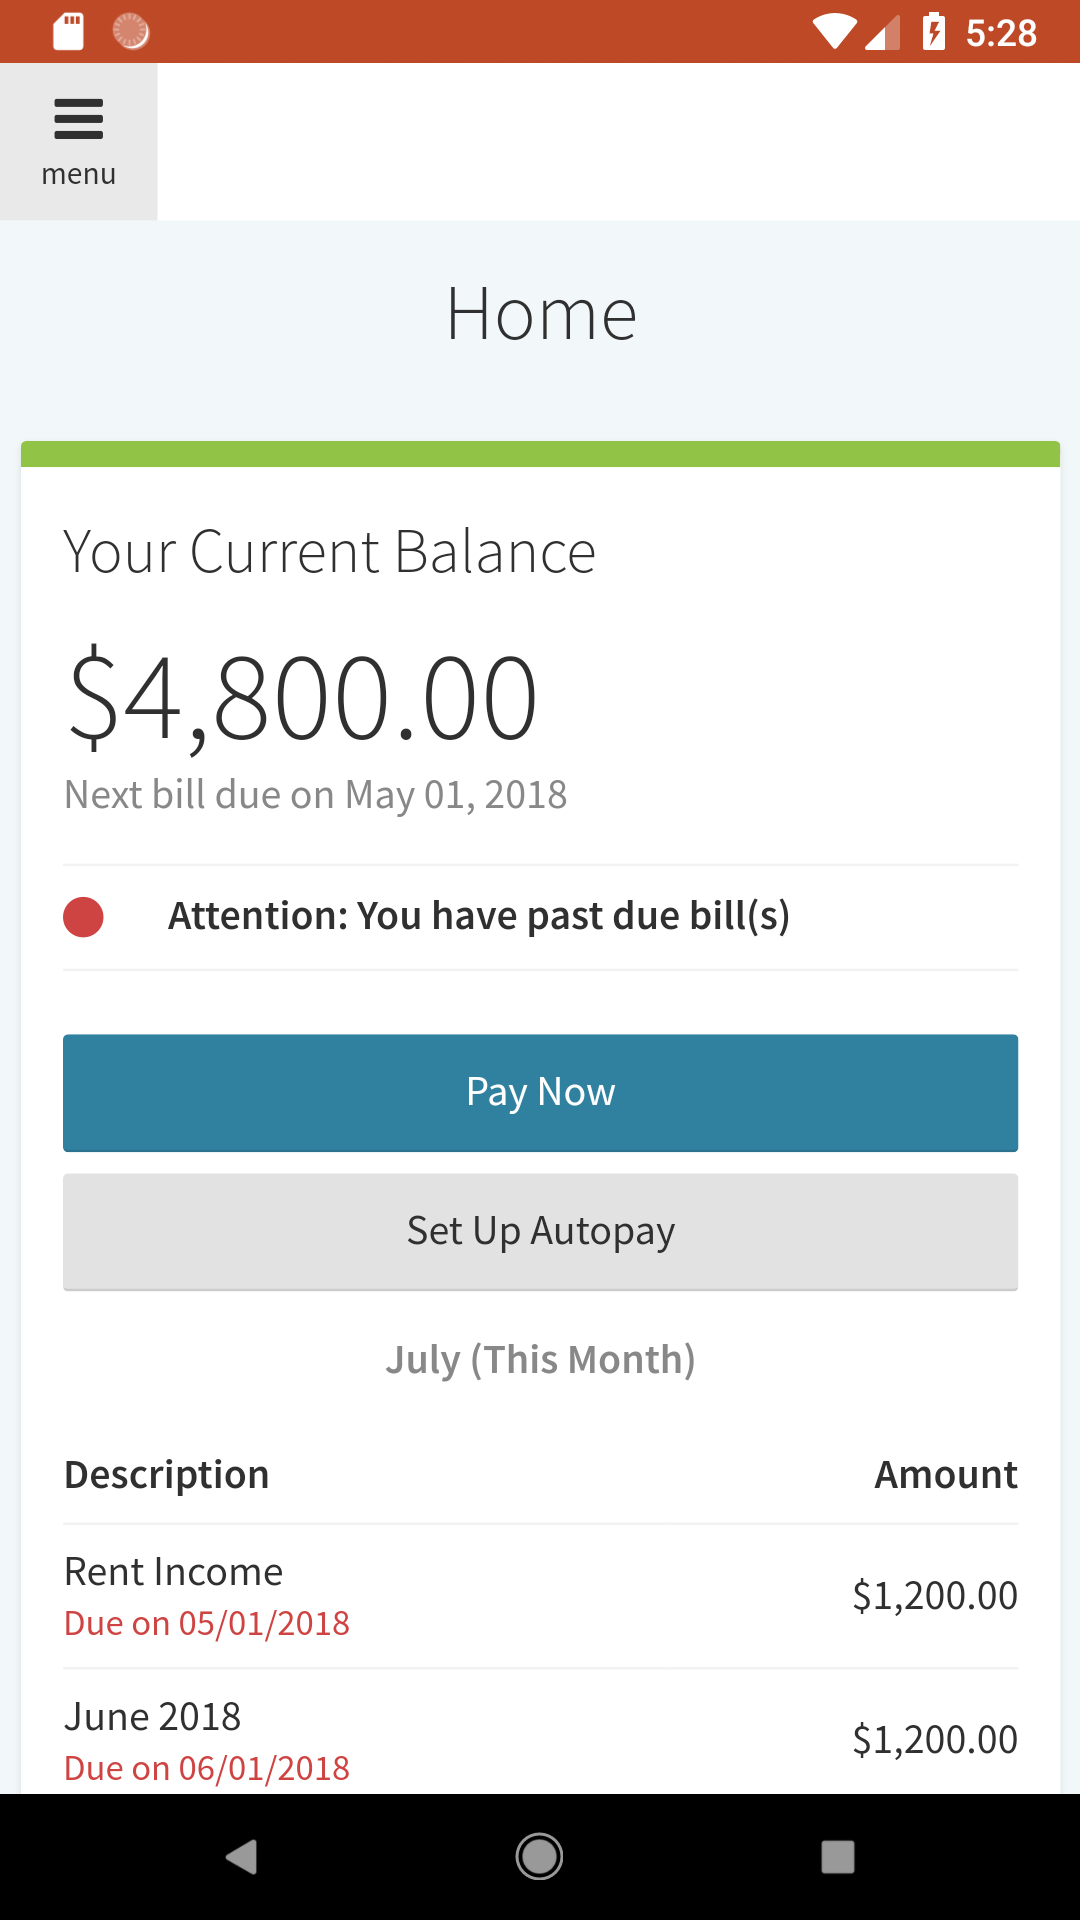Tap the July (This Month) heading
1080x1920 pixels.
(x=540, y=1360)
